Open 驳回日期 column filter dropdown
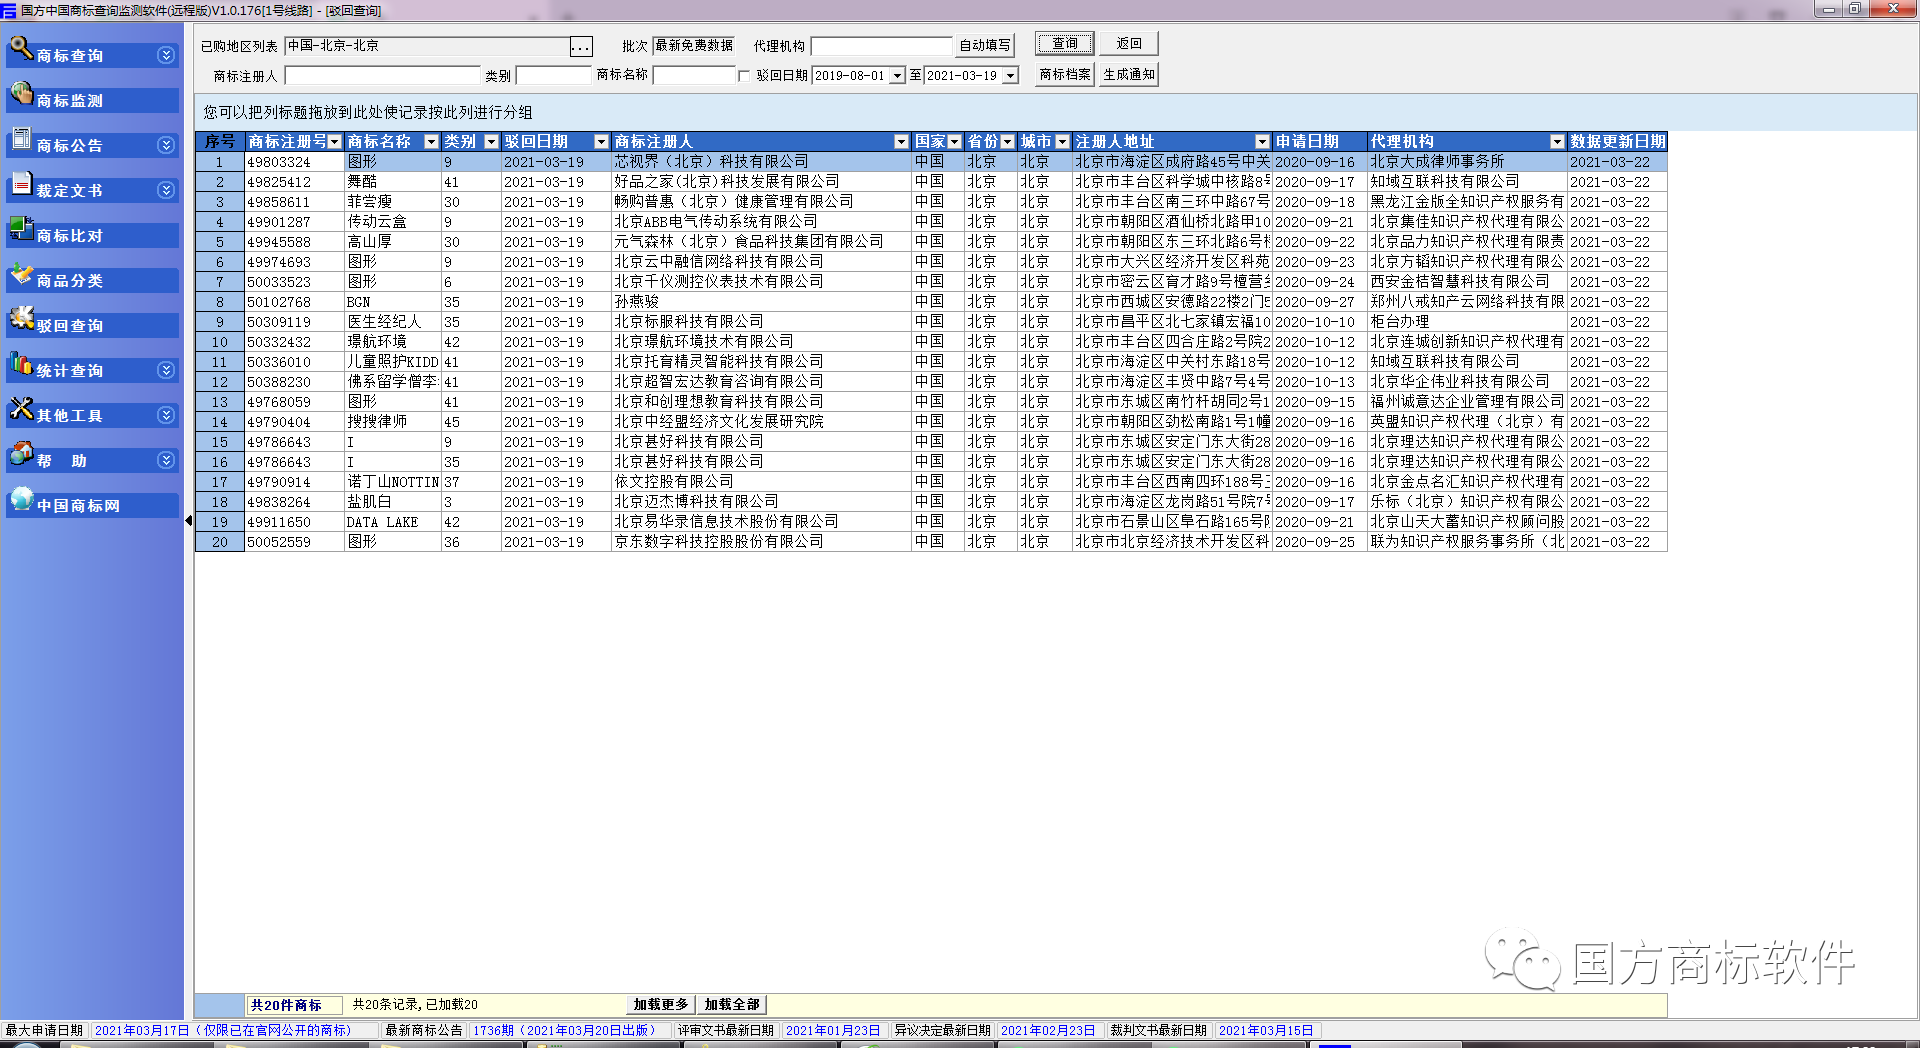 point(602,142)
